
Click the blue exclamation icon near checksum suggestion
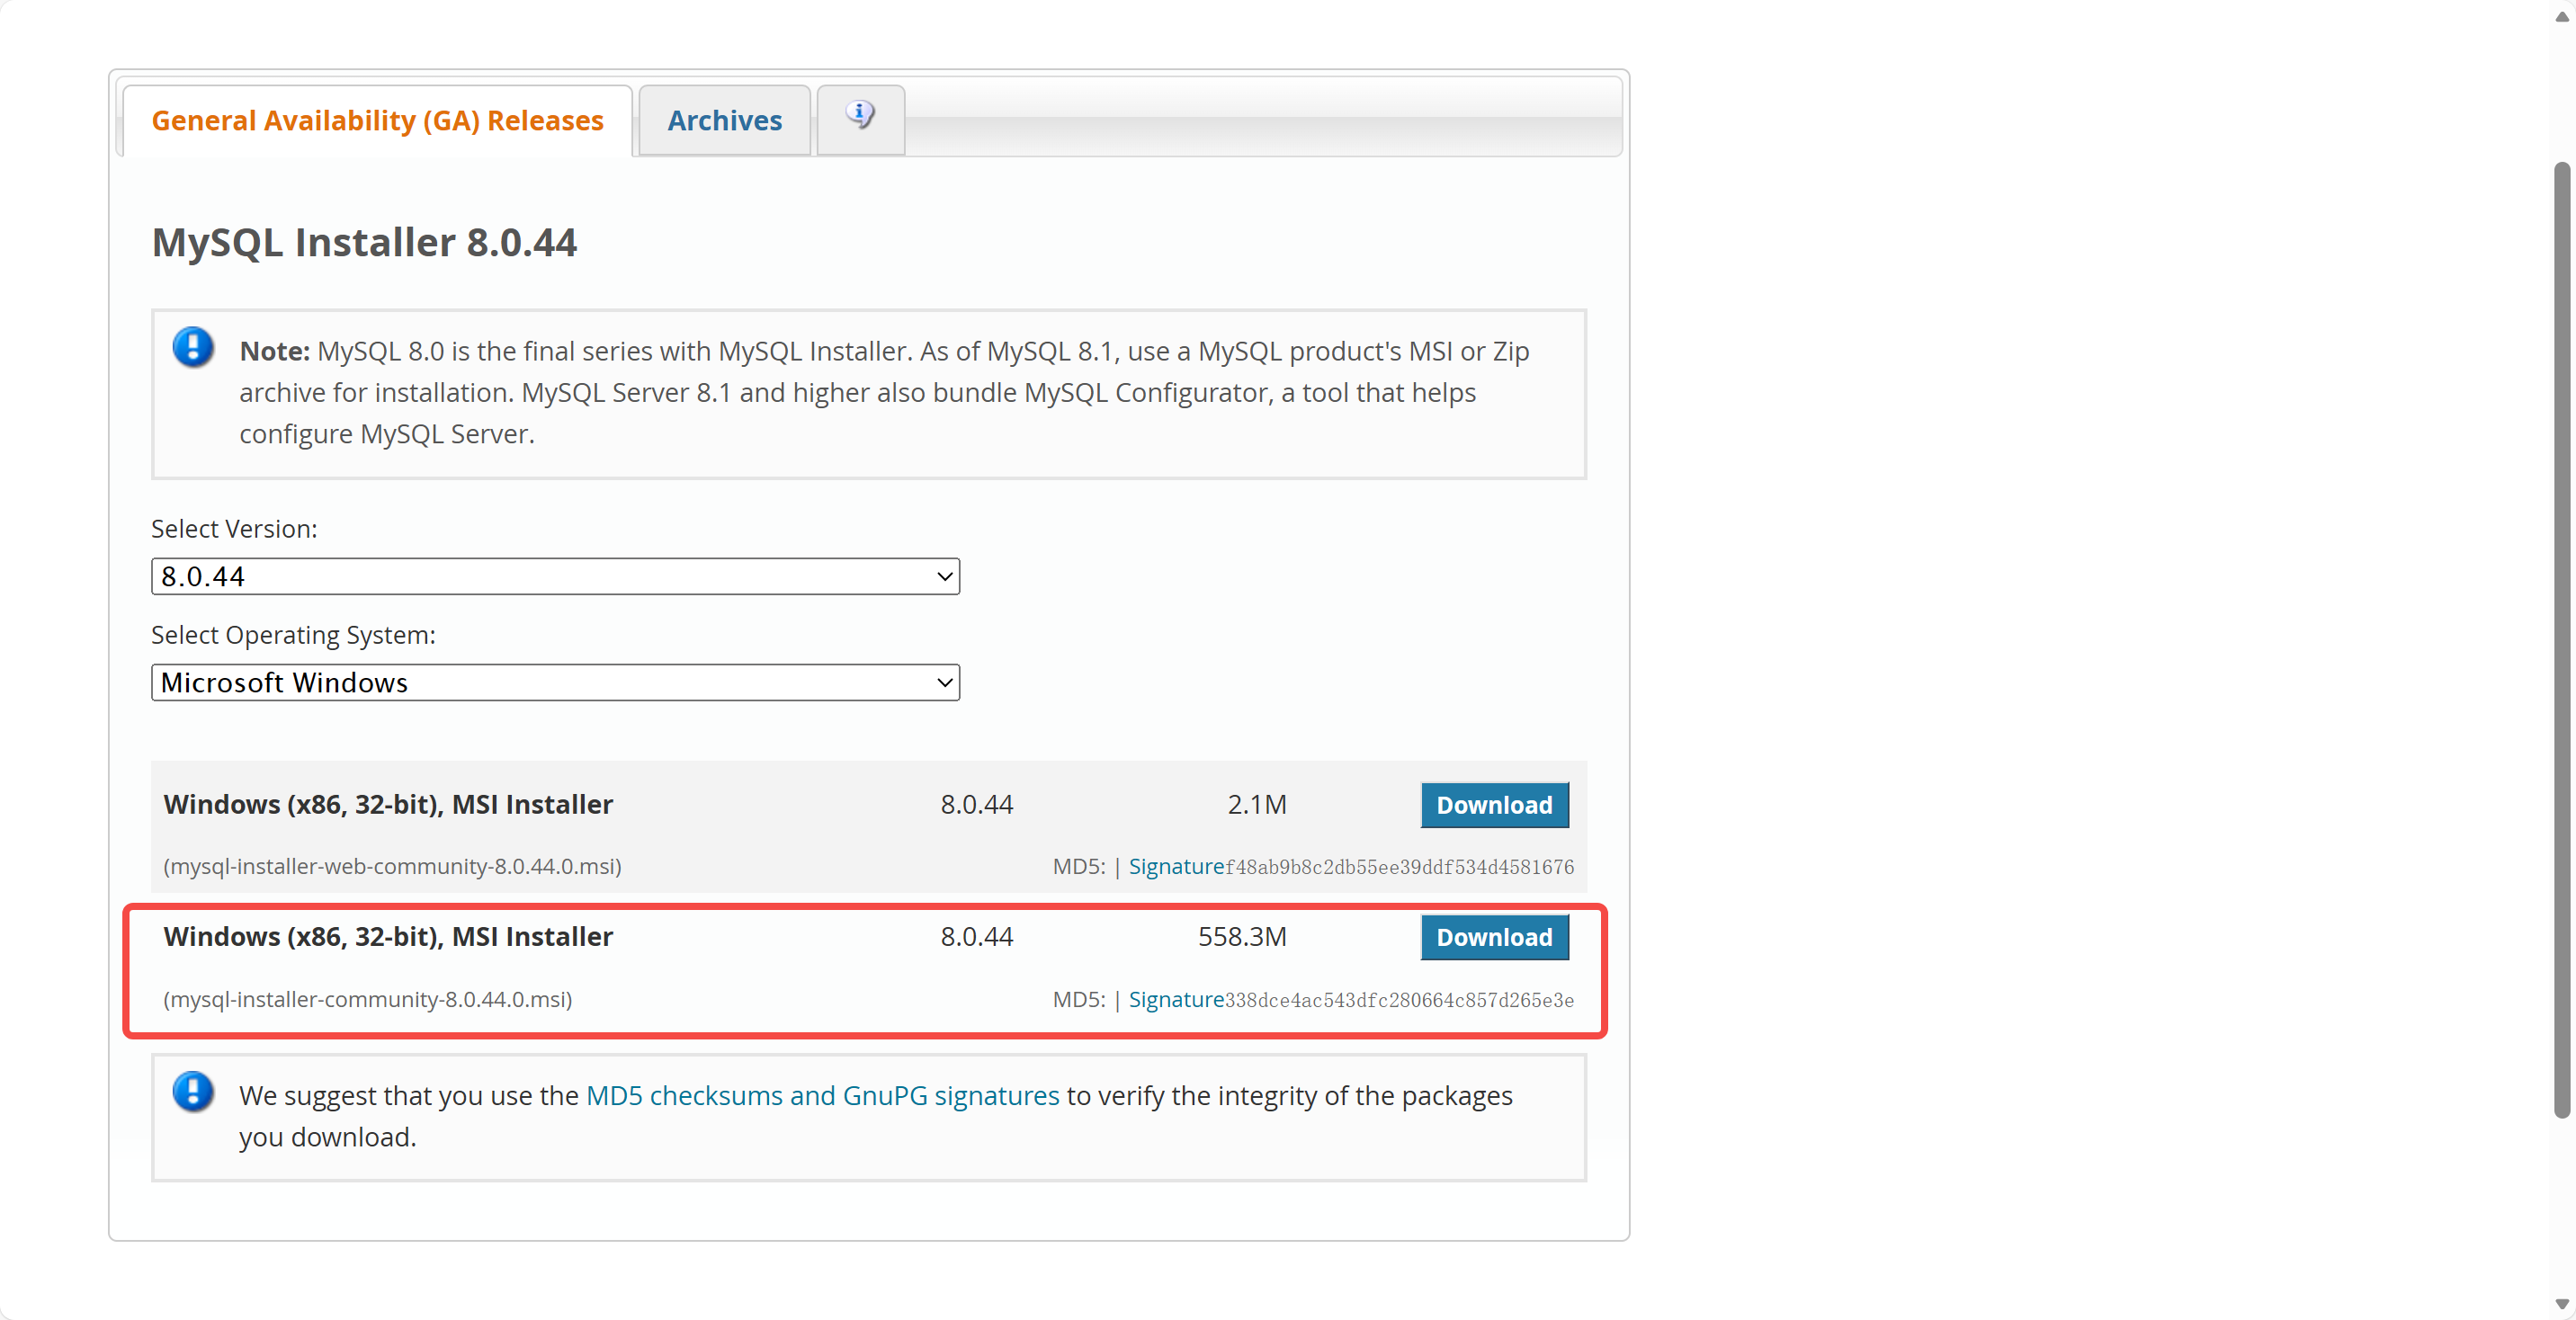pyautogui.click(x=193, y=1092)
